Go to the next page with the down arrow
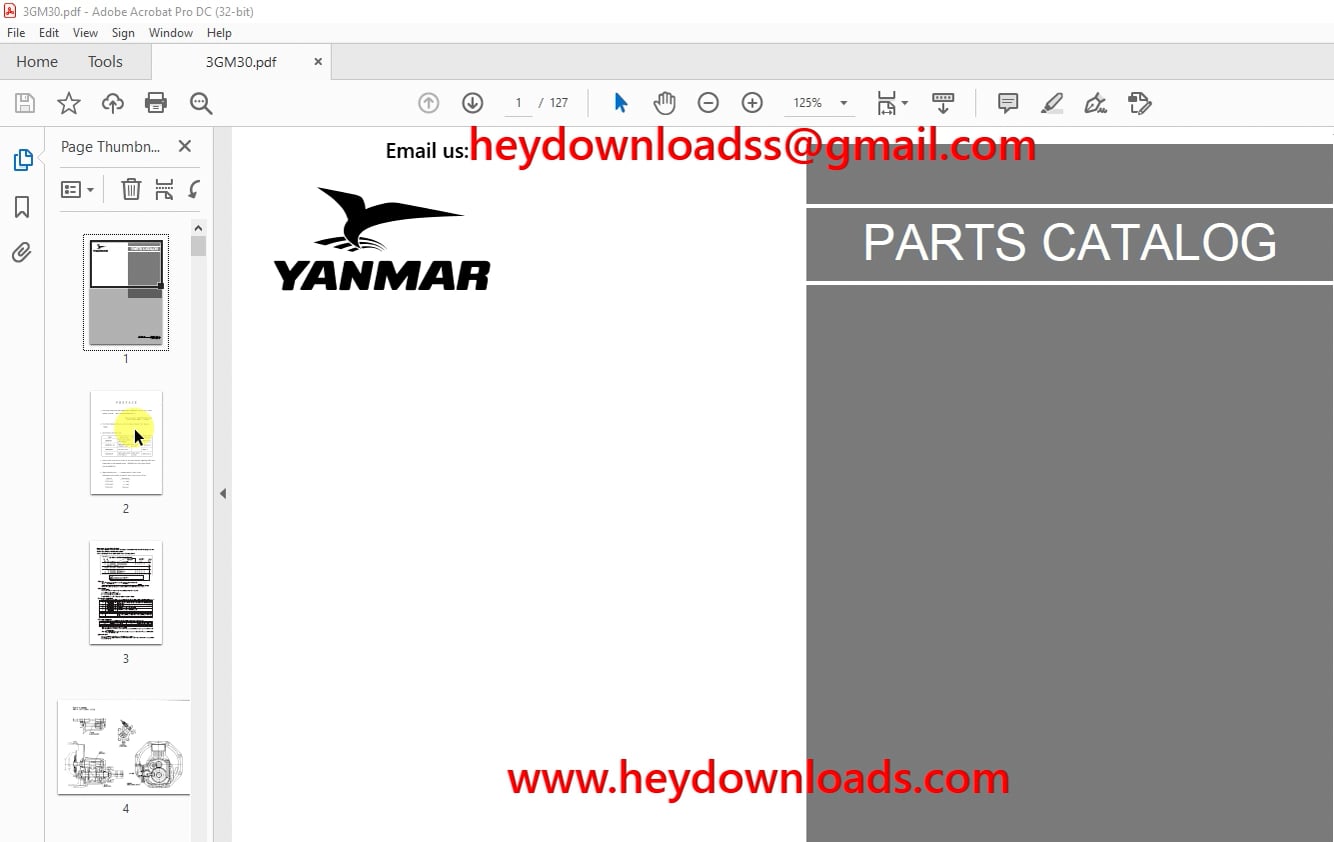The image size is (1334, 842). (x=473, y=103)
